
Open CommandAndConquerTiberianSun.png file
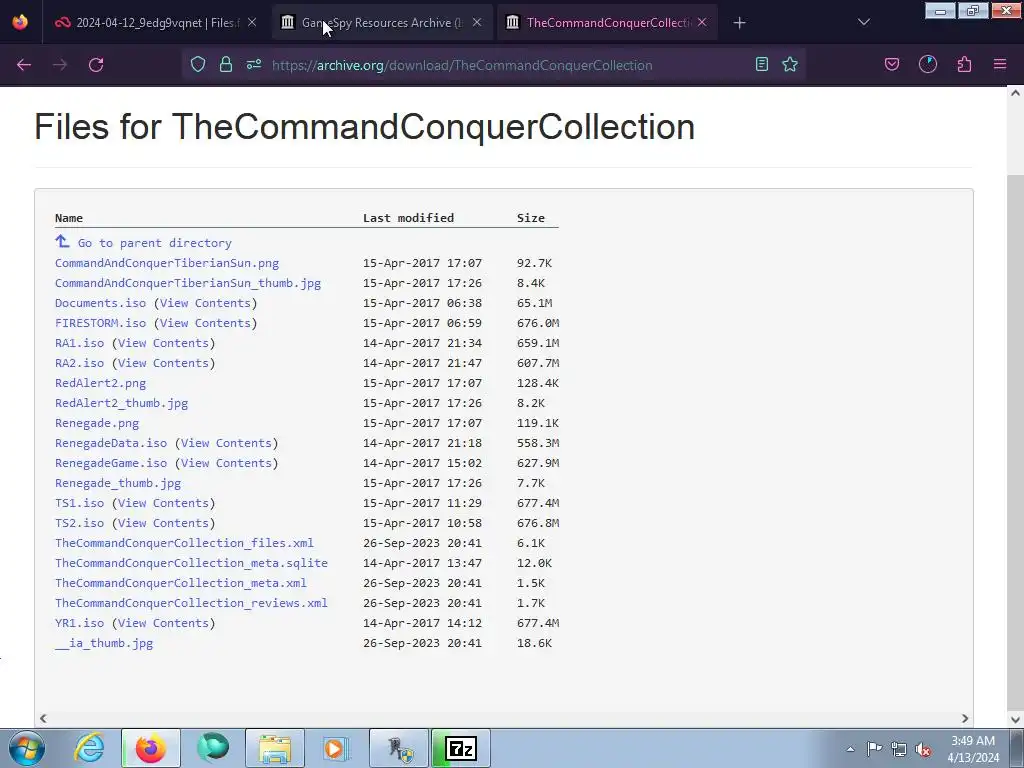pyautogui.click(x=167, y=263)
